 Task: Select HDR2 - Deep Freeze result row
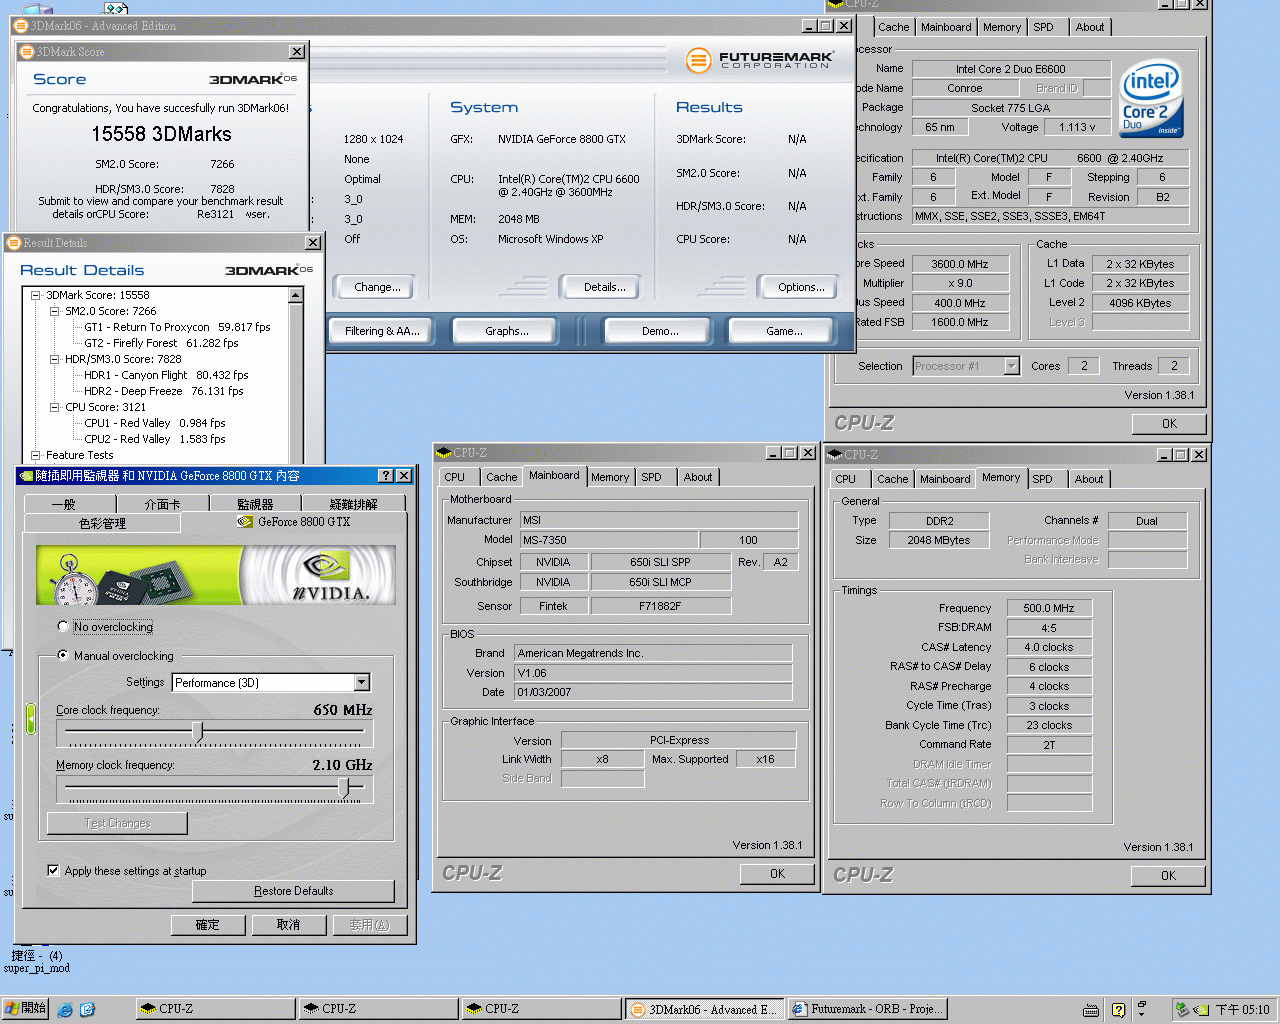[164, 391]
